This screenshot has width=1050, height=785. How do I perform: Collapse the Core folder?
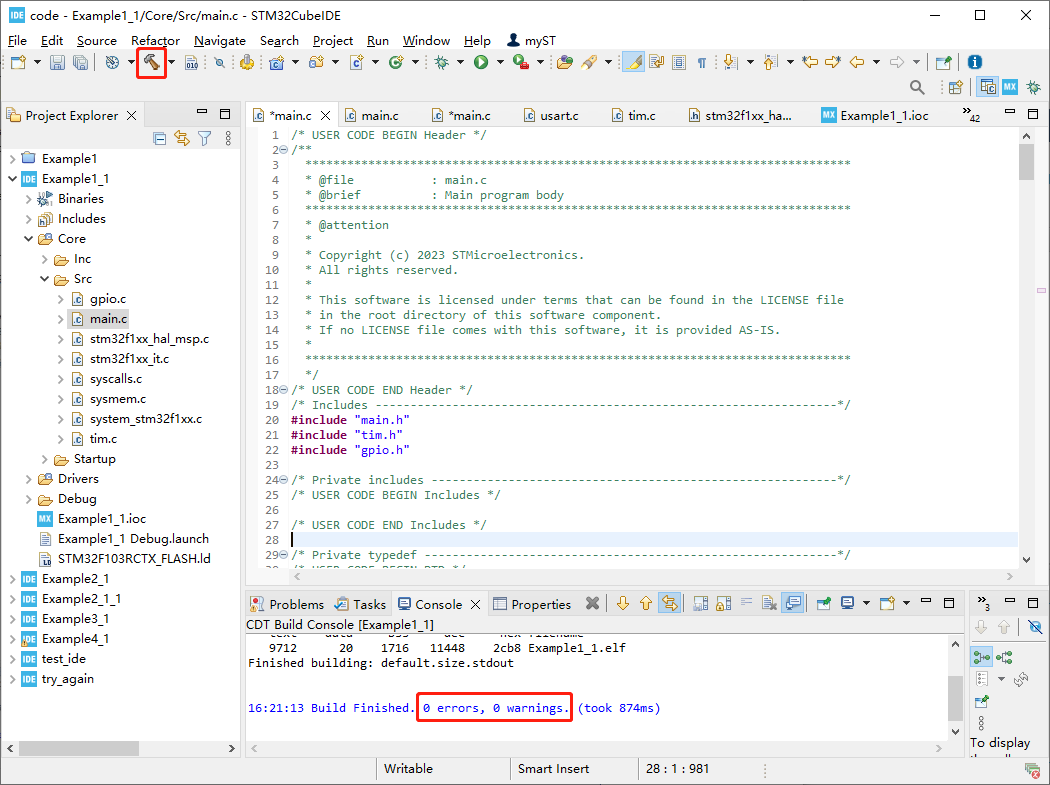pyautogui.click(x=29, y=238)
